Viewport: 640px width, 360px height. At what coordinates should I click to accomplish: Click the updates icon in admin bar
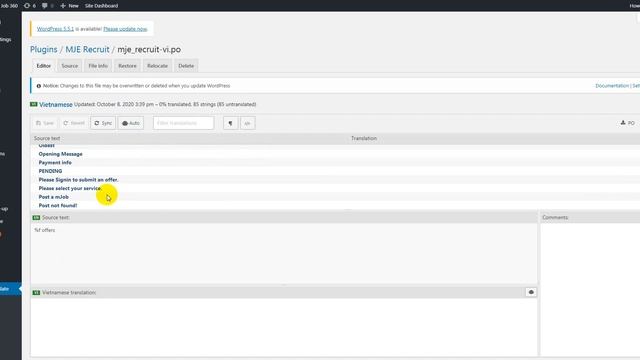pyautogui.click(x=29, y=6)
